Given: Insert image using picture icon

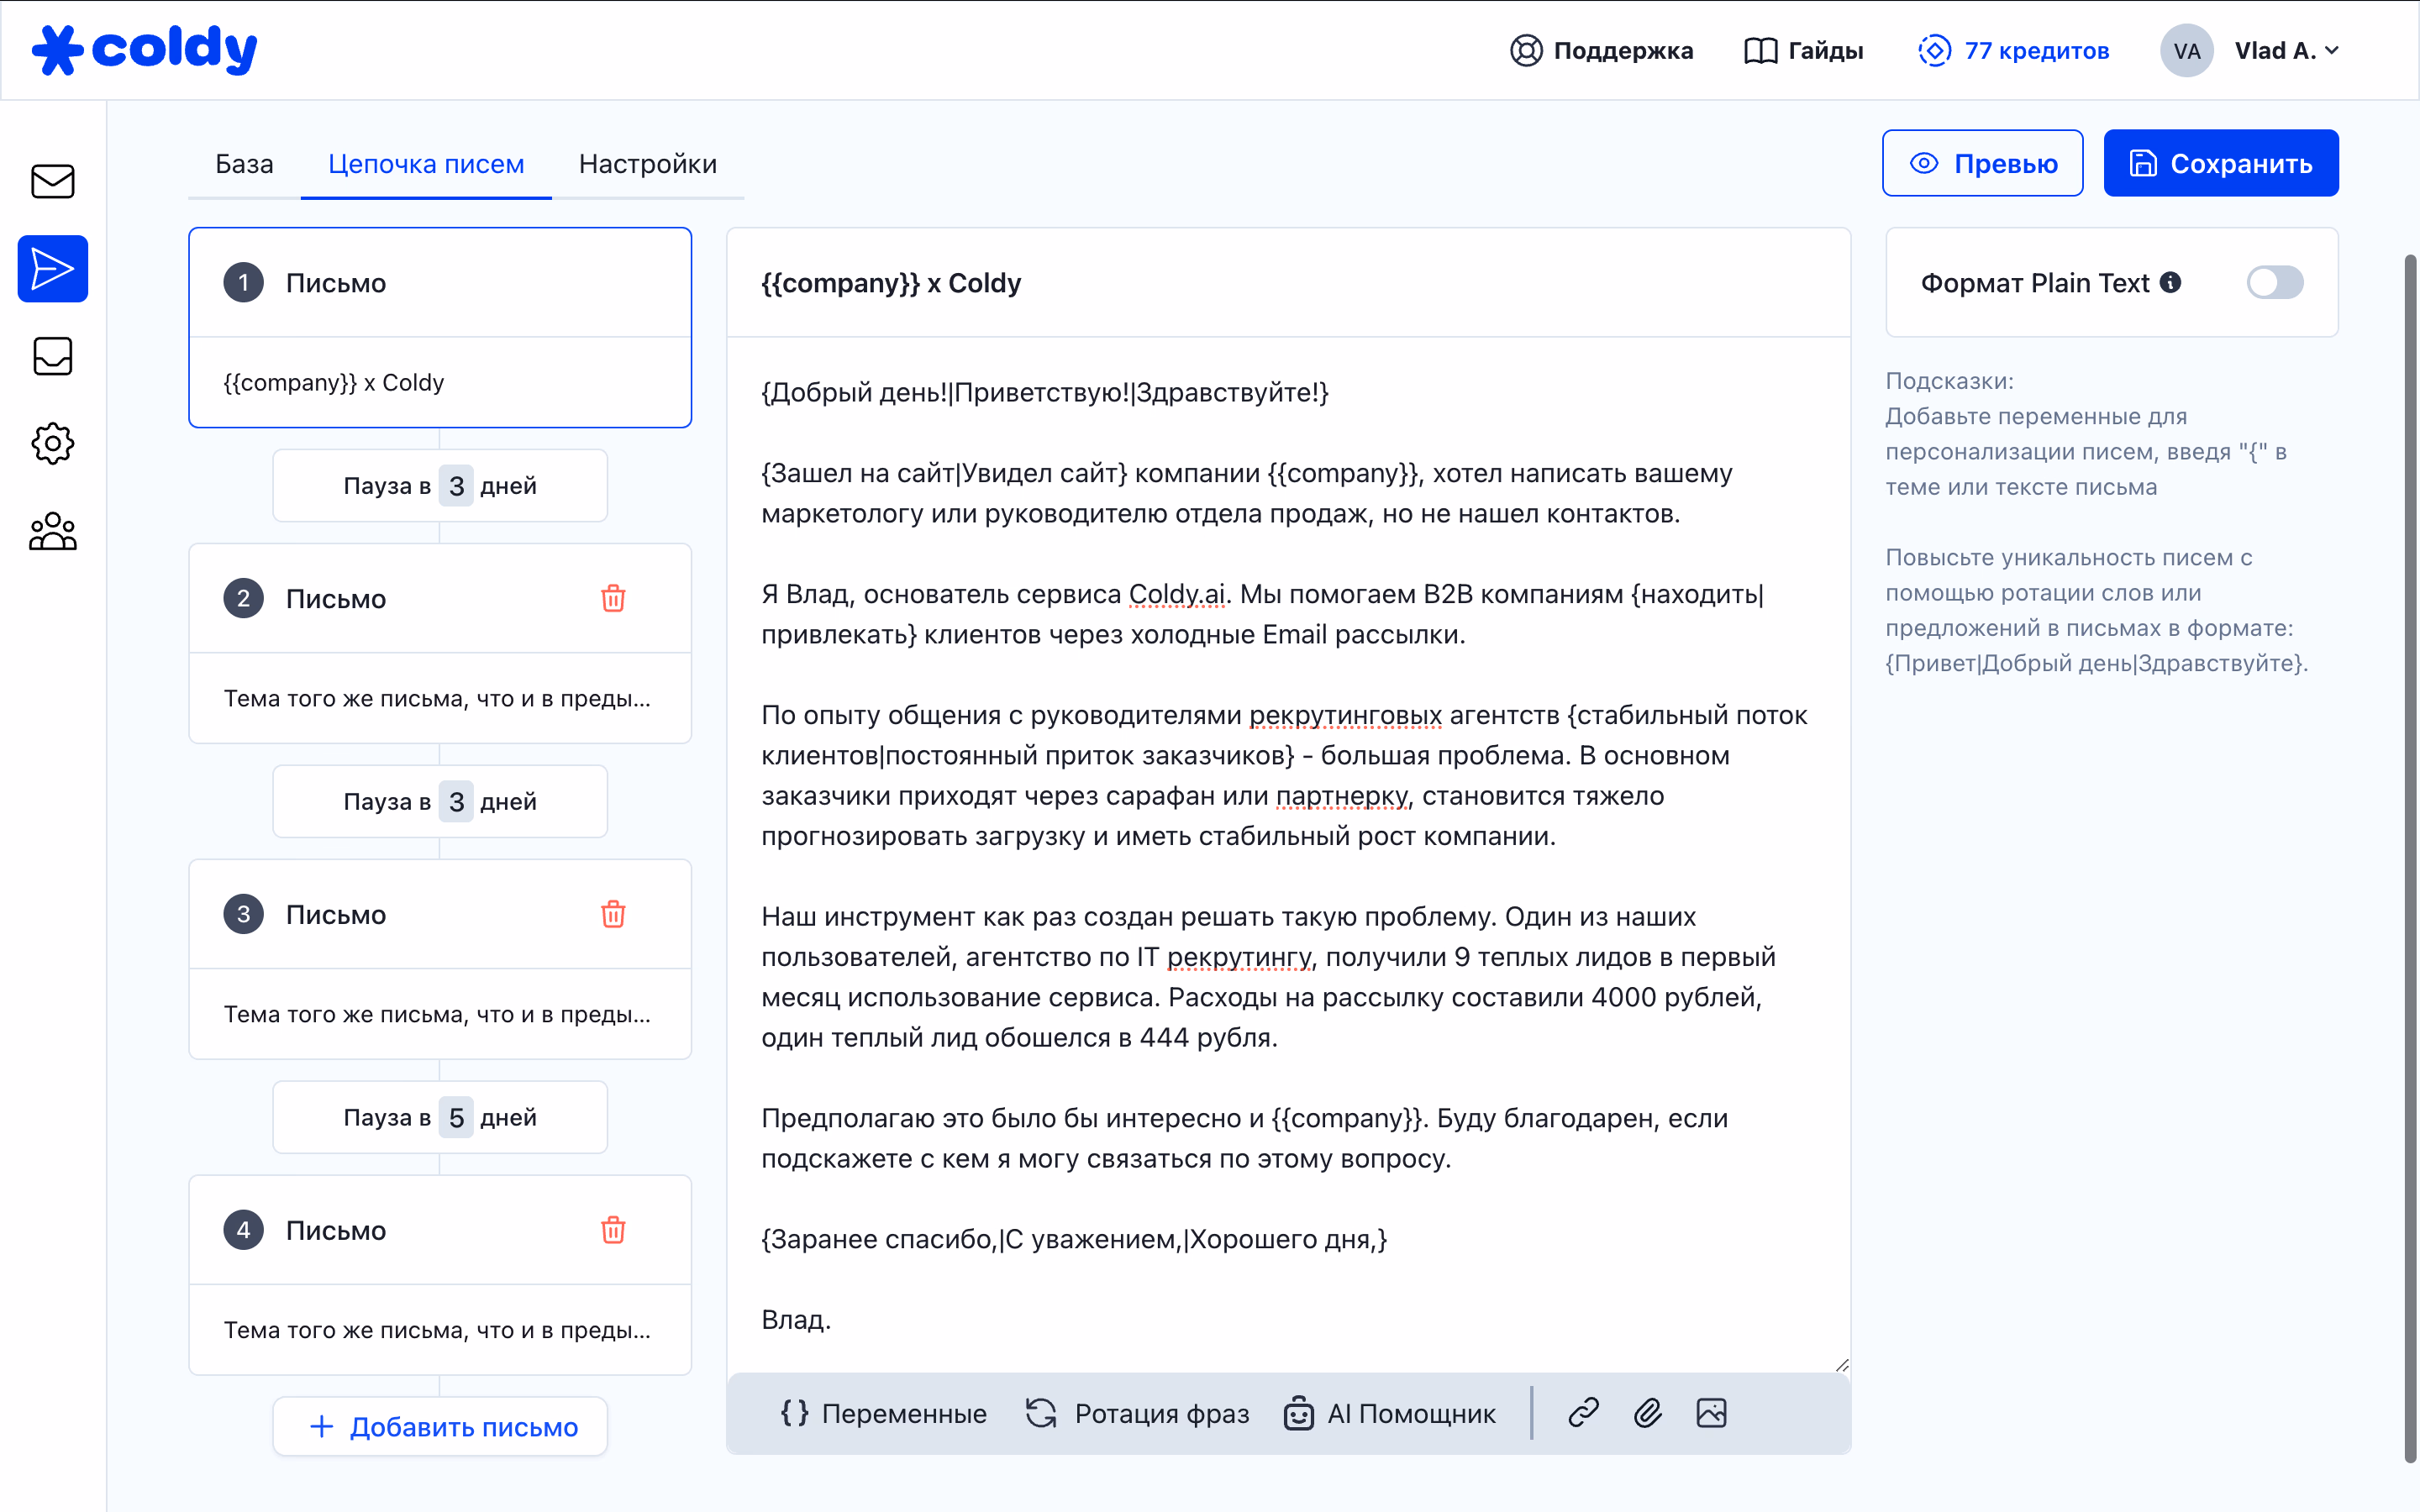Looking at the screenshot, I should (x=1711, y=1412).
